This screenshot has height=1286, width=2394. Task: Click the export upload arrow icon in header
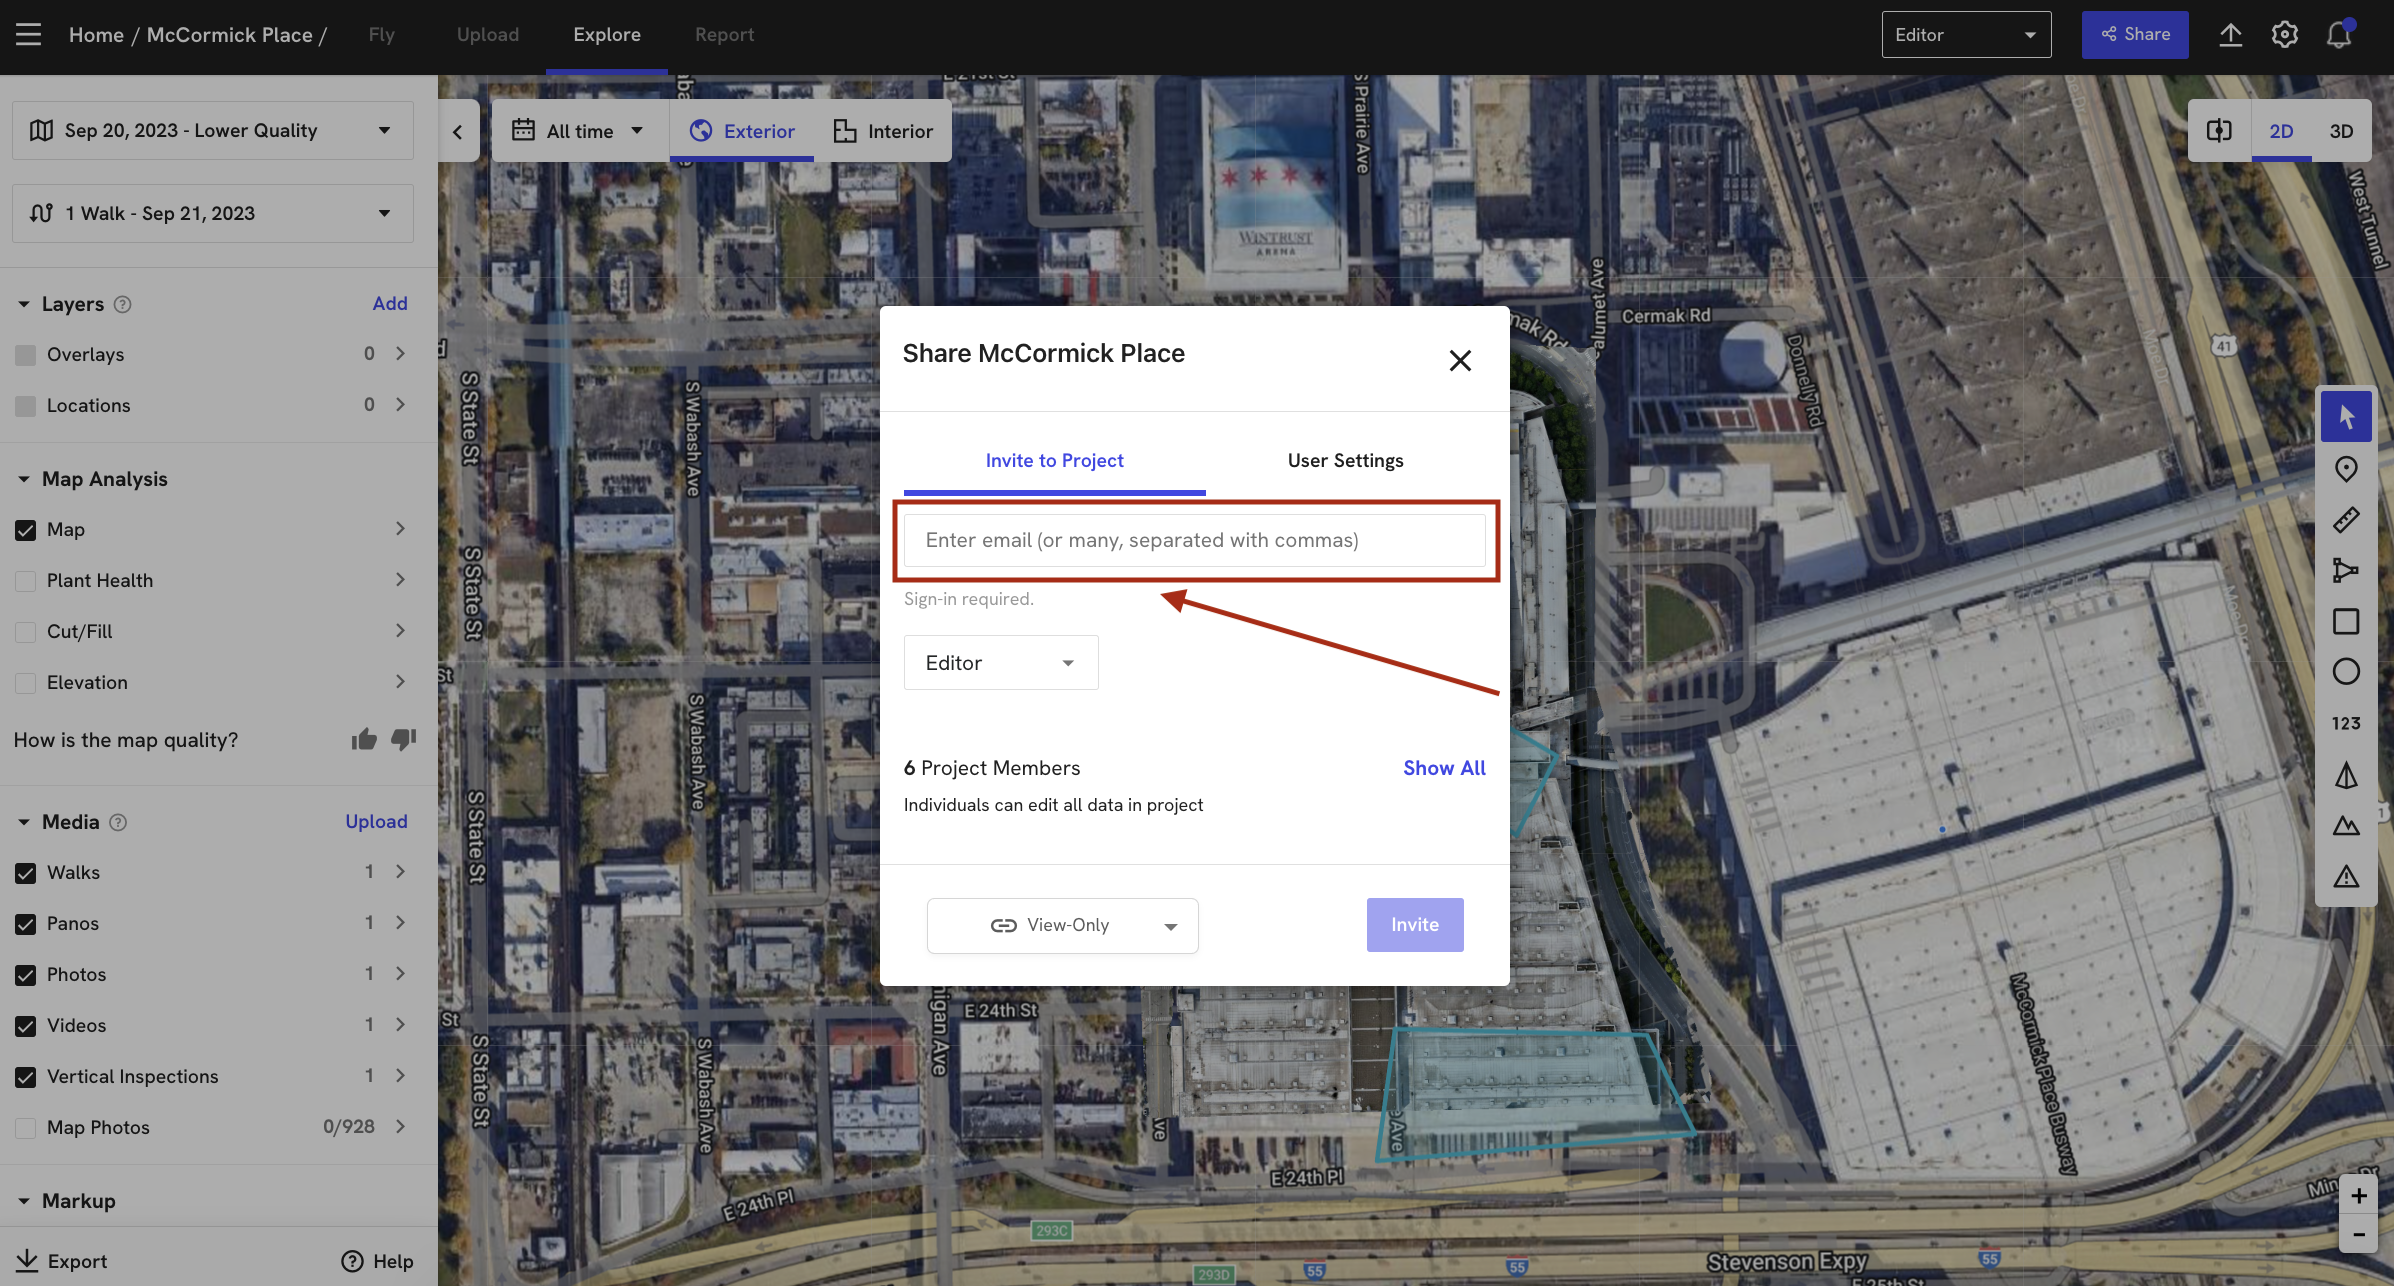coord(2230,35)
